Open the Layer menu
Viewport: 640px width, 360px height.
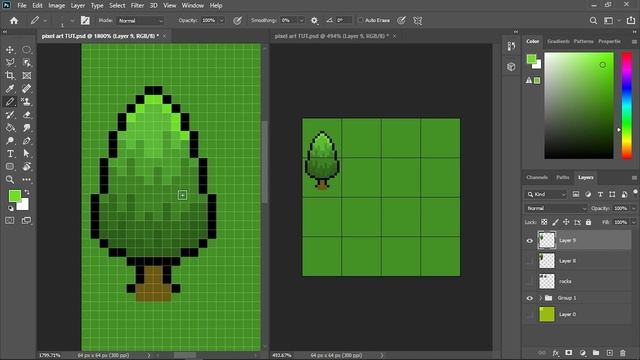click(78, 6)
